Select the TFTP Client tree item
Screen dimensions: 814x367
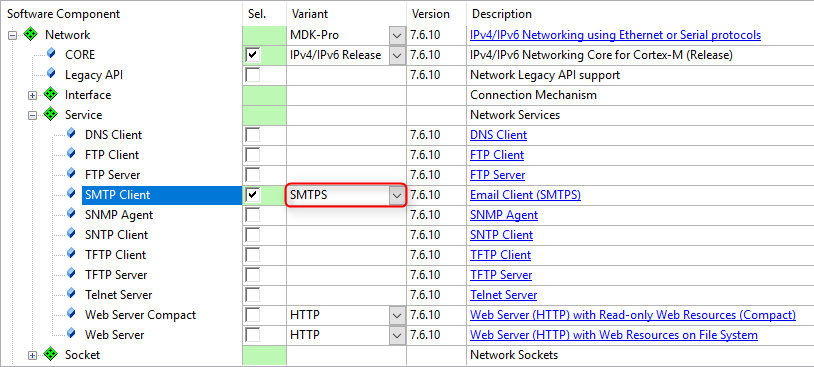116,255
